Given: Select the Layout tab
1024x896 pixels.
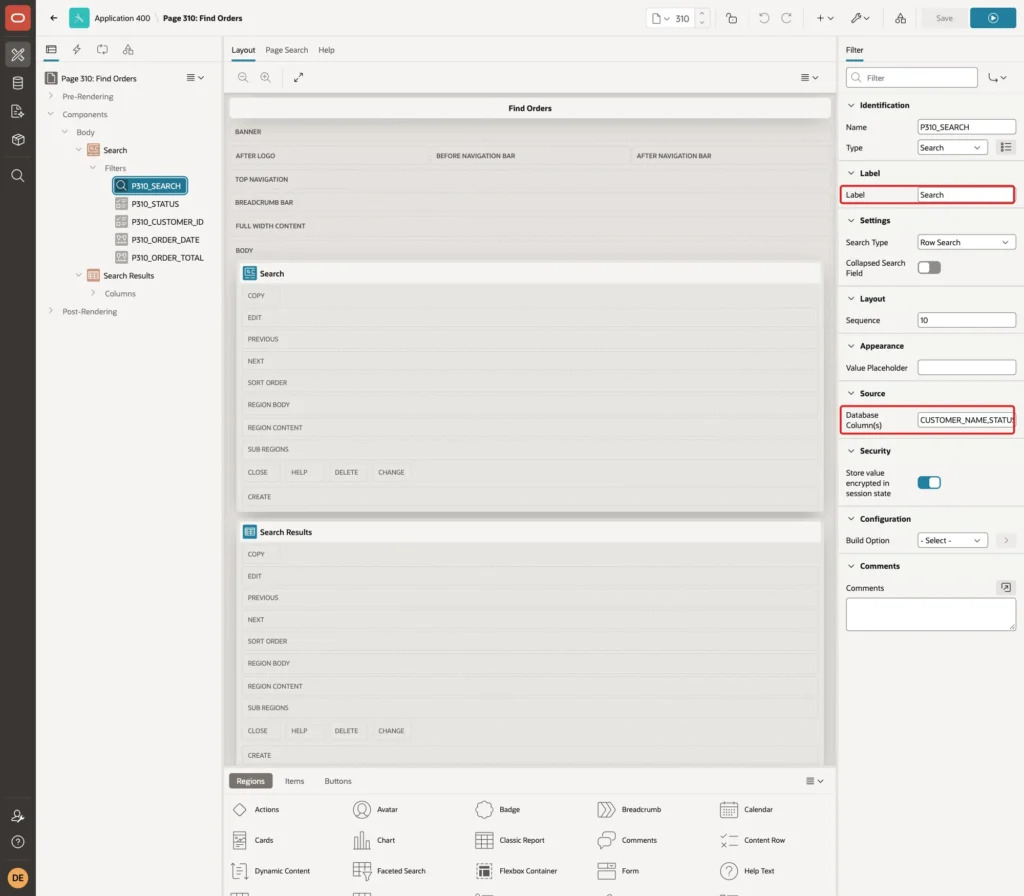Looking at the screenshot, I should click(243, 50).
